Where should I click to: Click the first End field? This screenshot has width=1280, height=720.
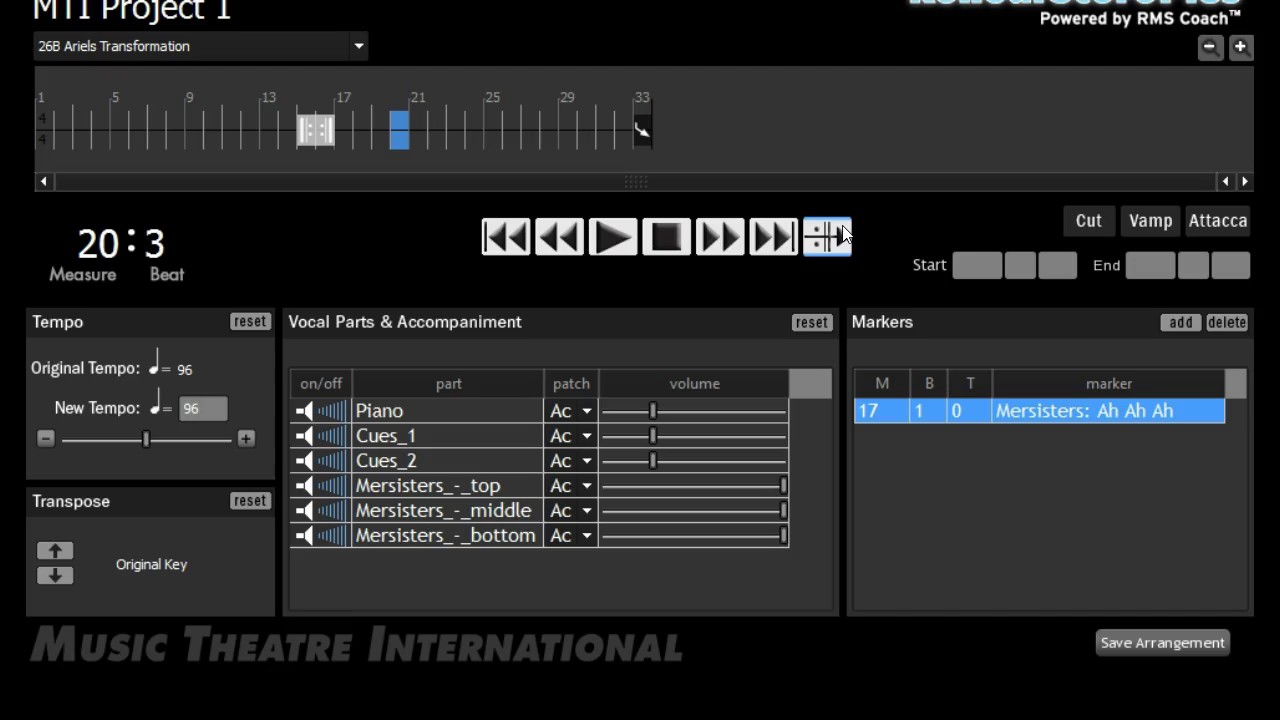point(1150,265)
